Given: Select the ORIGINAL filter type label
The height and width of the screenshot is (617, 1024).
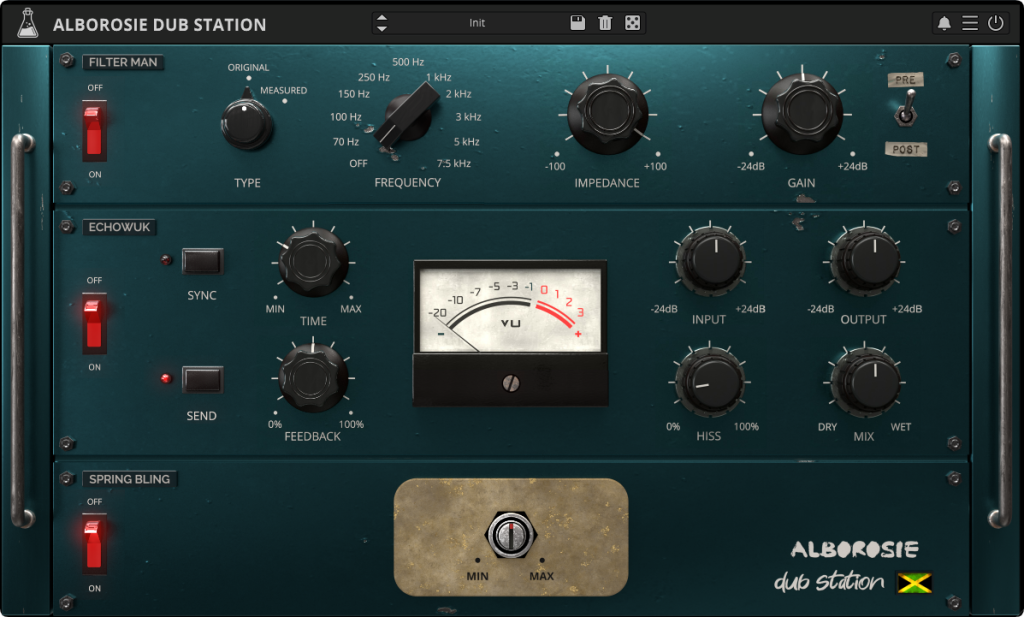Looking at the screenshot, I should pos(248,67).
